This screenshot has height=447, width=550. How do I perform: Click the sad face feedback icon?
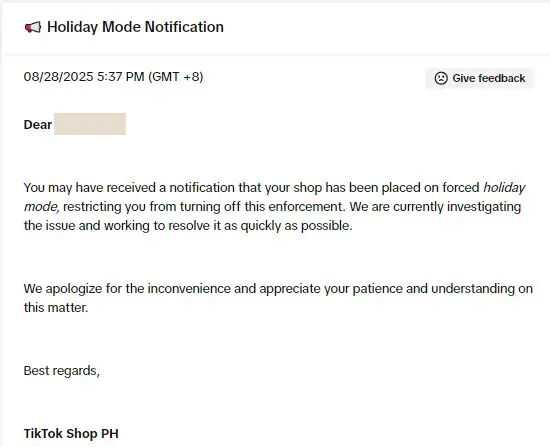pos(441,78)
